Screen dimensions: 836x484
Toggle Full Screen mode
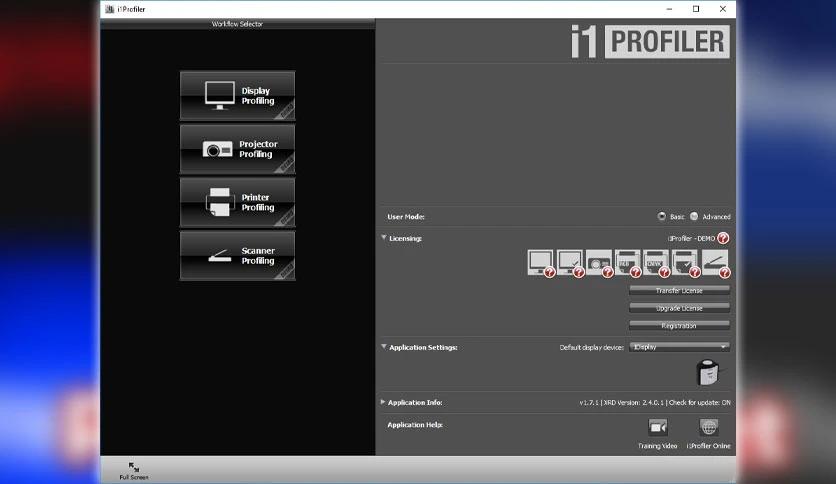click(134, 471)
